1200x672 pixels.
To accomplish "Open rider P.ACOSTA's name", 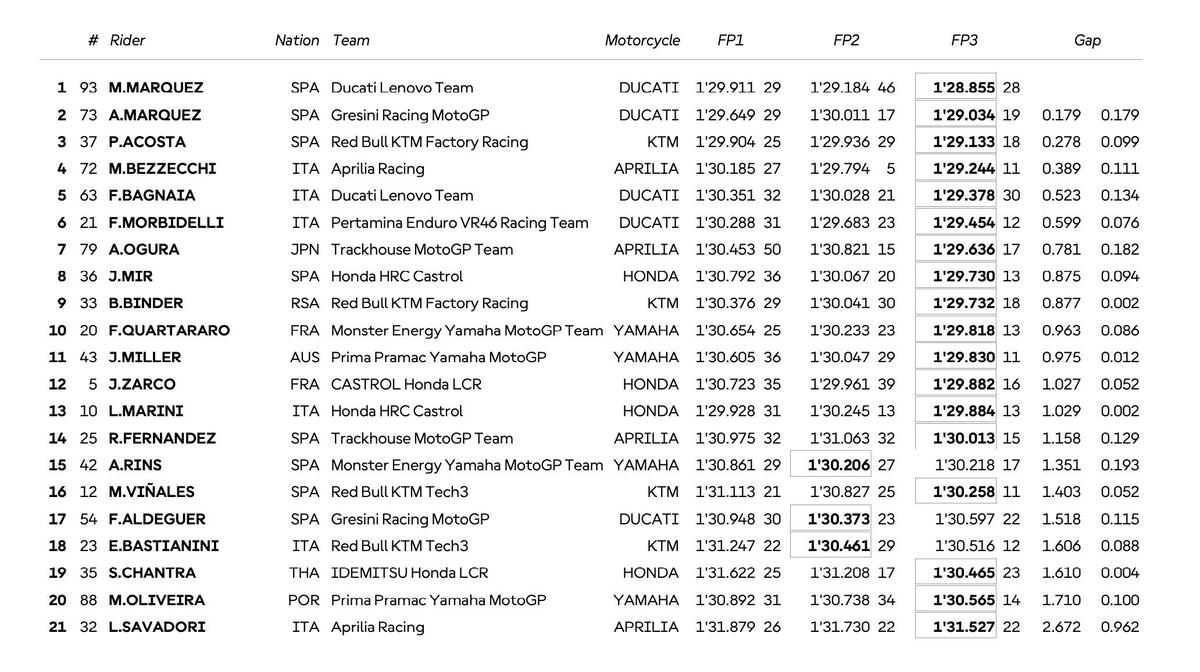I will coord(147,142).
